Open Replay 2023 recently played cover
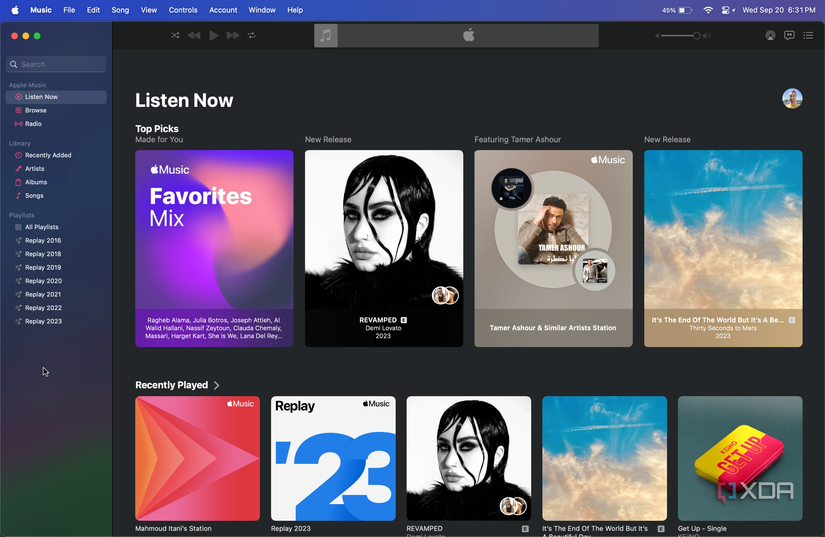 pyautogui.click(x=333, y=458)
